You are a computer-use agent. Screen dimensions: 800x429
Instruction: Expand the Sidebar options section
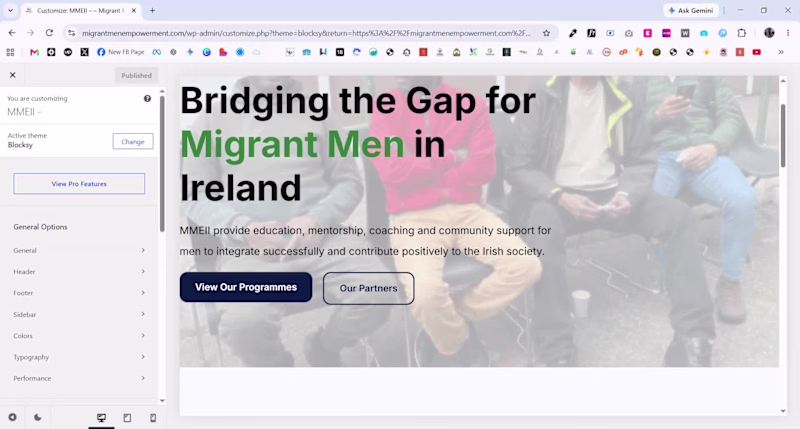(79, 315)
